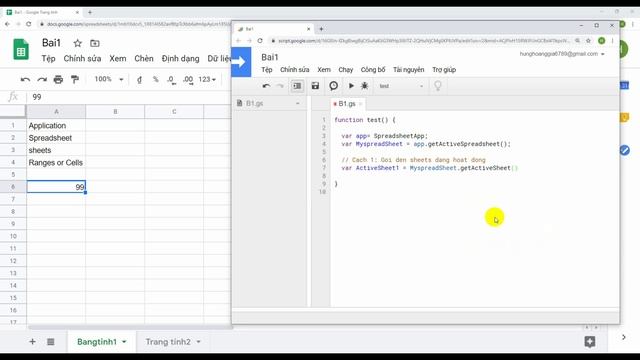Open the 100% zoom dropdown
The width and height of the screenshot is (640, 360).
click(109, 79)
